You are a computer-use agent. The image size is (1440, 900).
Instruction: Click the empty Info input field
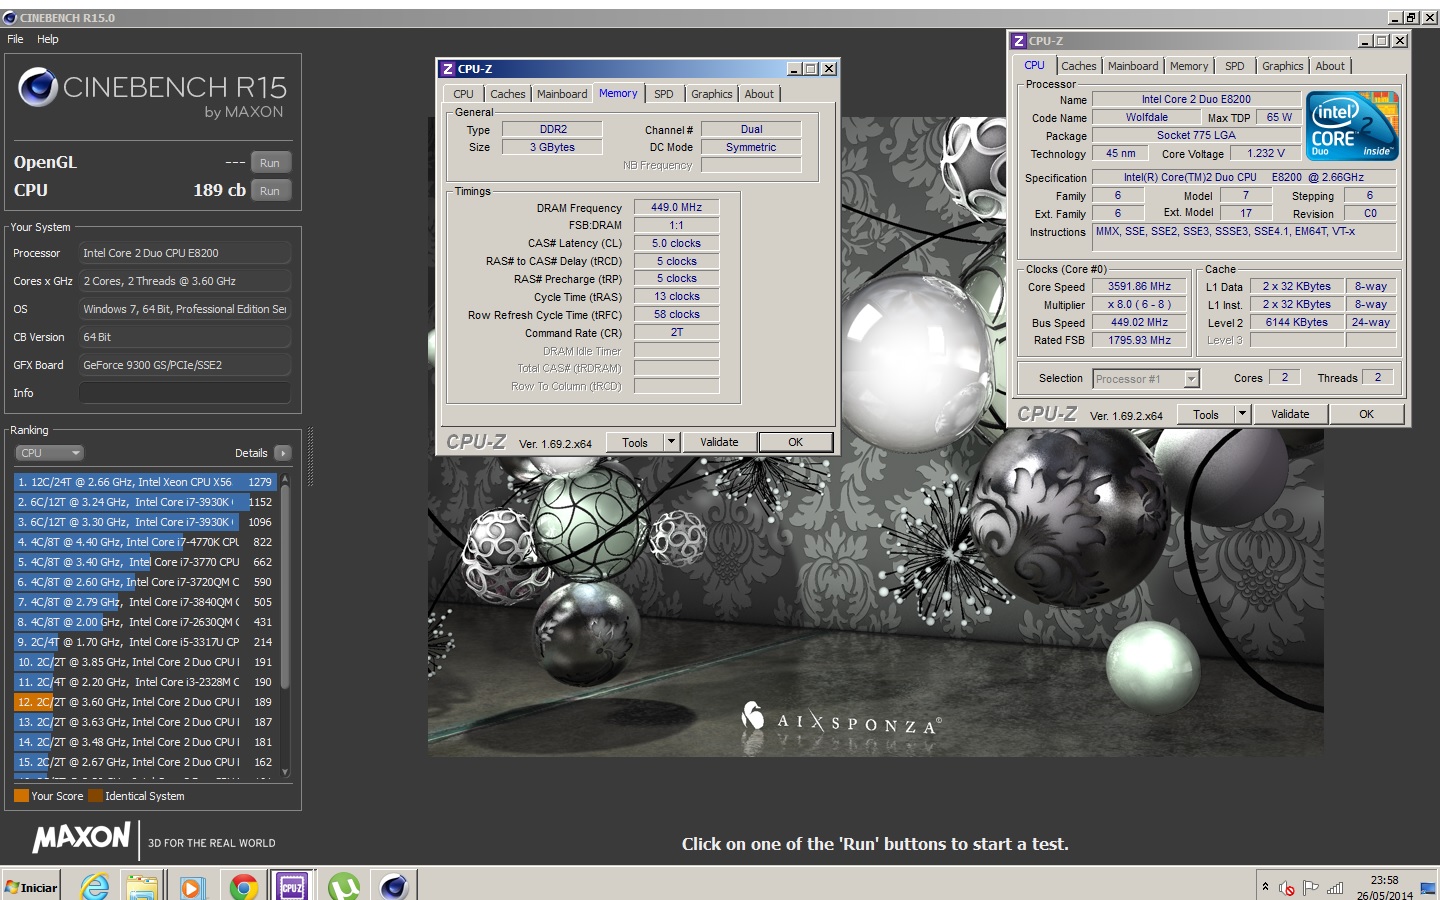coord(185,393)
